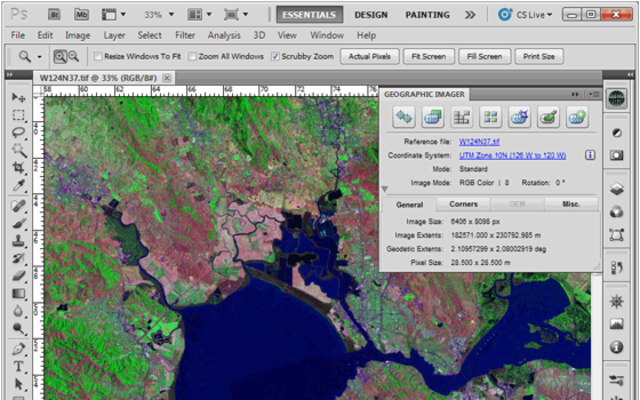This screenshot has height=400, width=640.
Task: Launch Adobe Bridge from top bar
Action: coord(53,15)
